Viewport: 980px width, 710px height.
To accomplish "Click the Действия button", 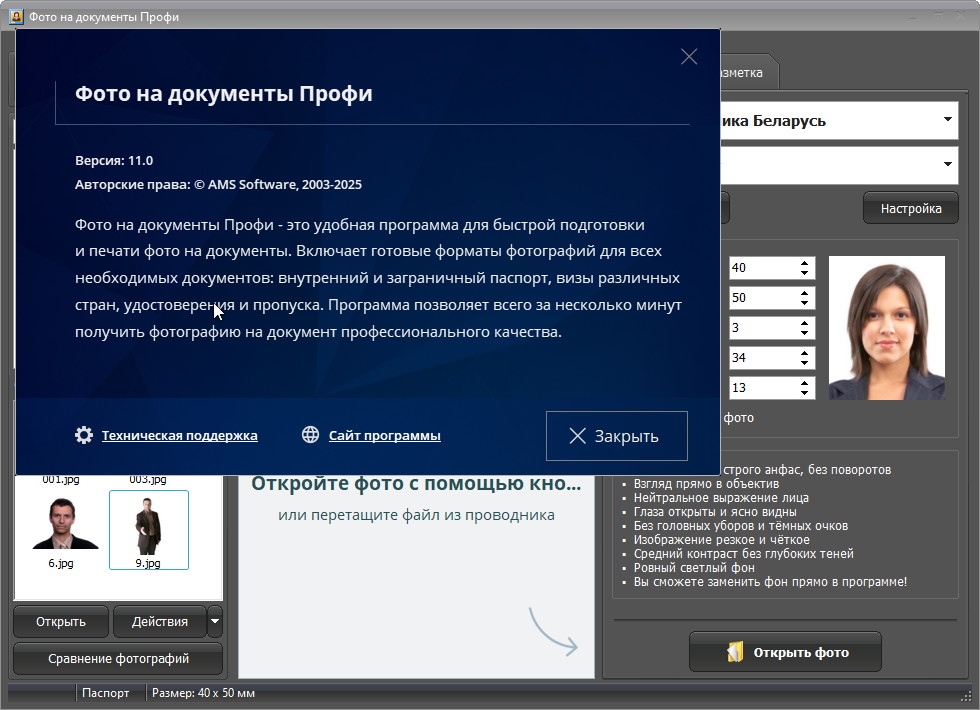I will click(x=159, y=622).
